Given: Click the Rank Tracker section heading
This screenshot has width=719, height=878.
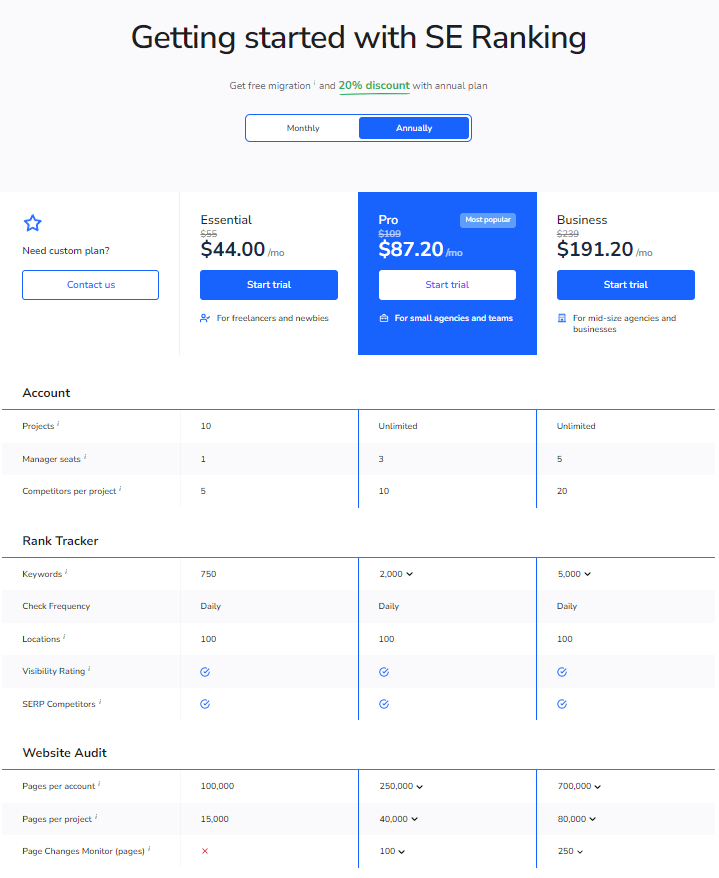Looking at the screenshot, I should [60, 541].
